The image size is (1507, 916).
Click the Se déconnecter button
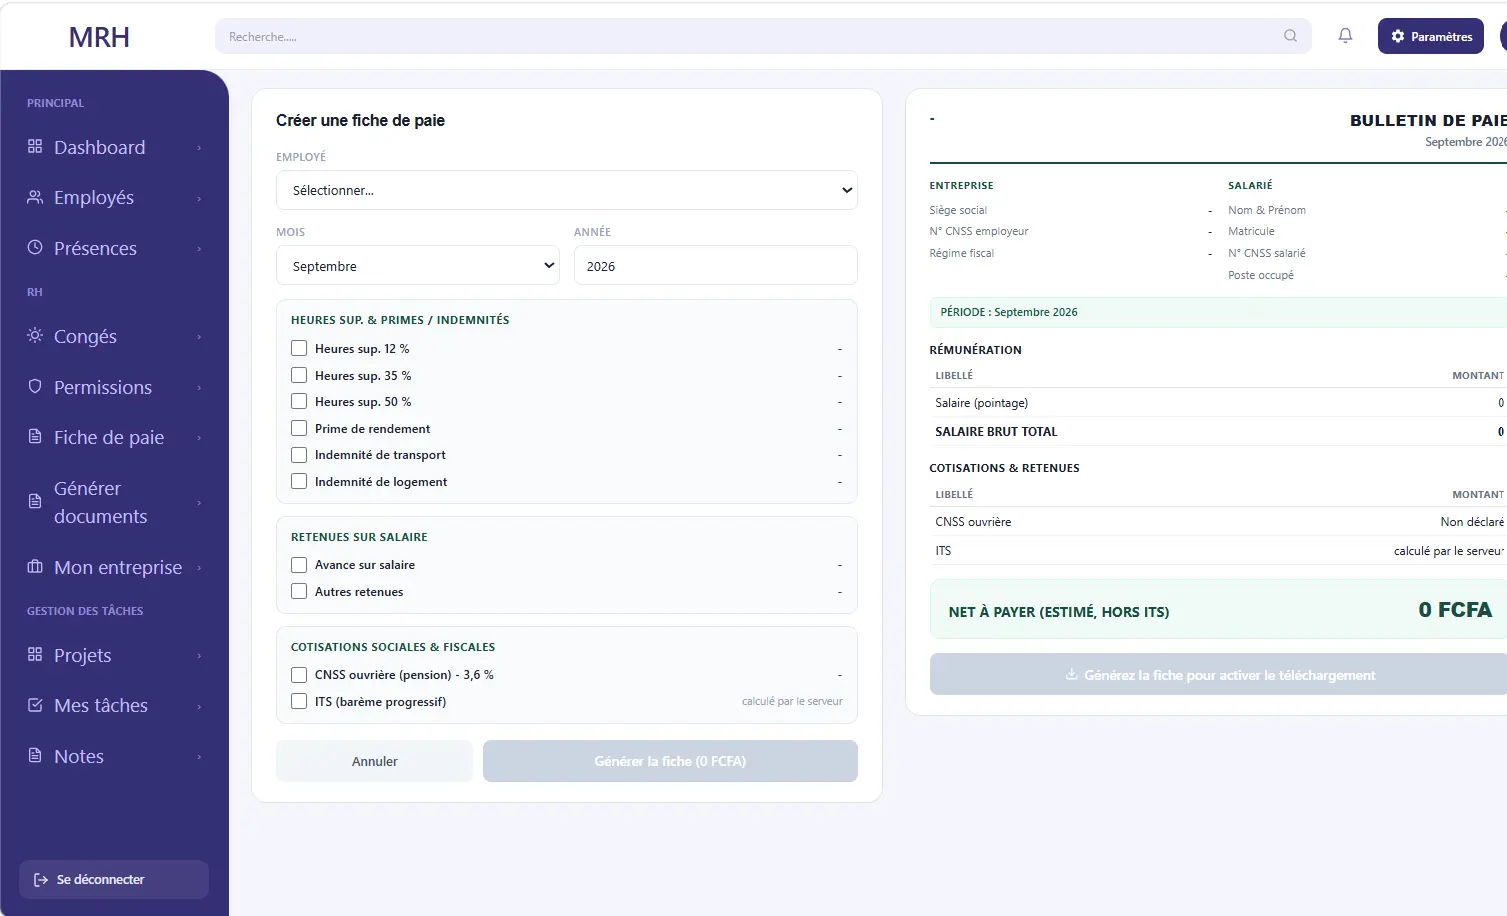click(114, 880)
